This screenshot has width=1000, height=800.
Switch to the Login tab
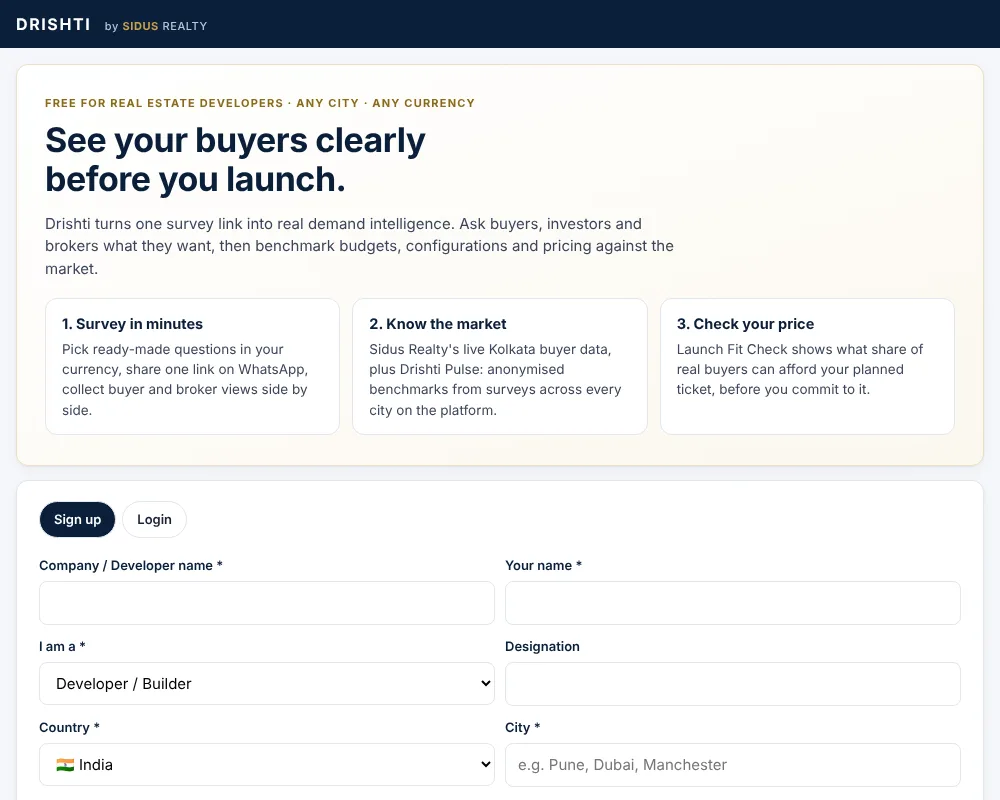154,519
